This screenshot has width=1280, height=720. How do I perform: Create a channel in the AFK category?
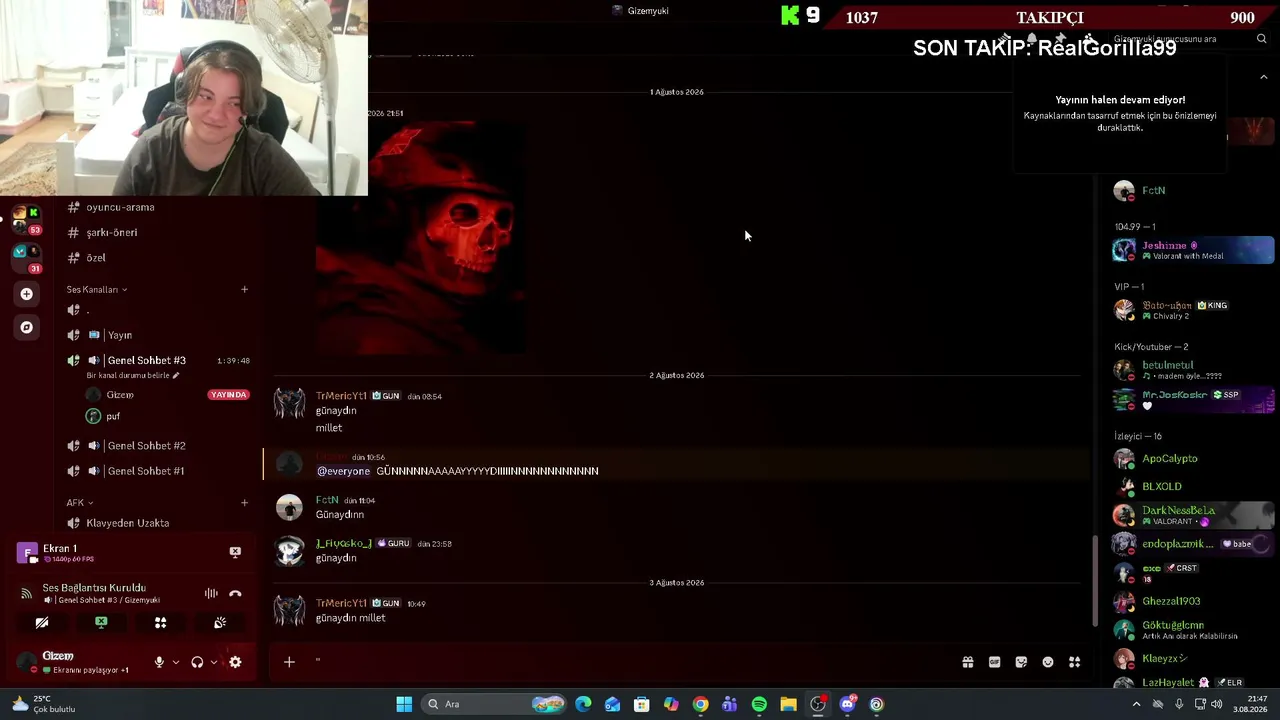coord(244,503)
